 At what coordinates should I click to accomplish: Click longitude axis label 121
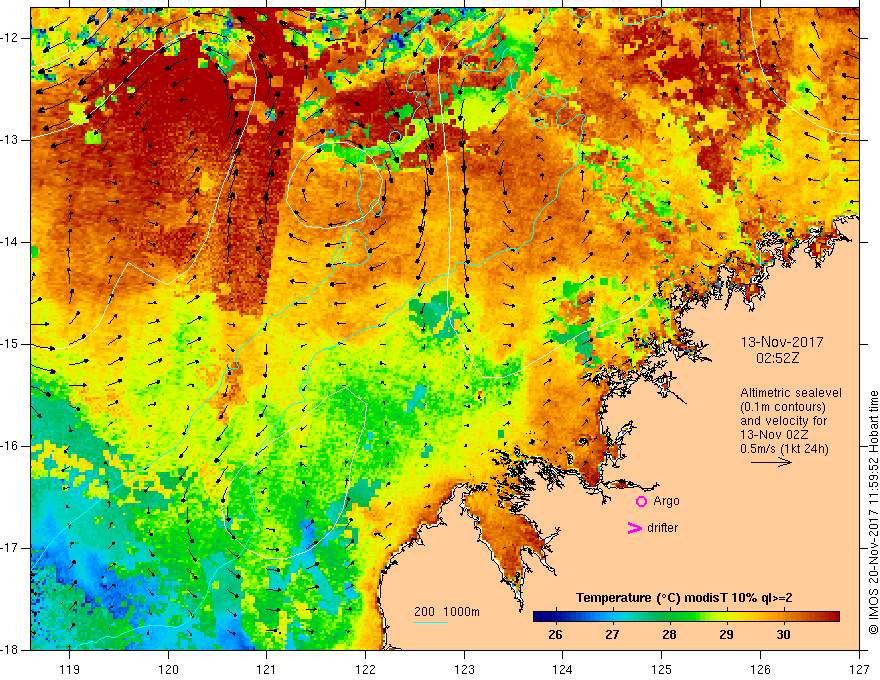pyautogui.click(x=267, y=669)
